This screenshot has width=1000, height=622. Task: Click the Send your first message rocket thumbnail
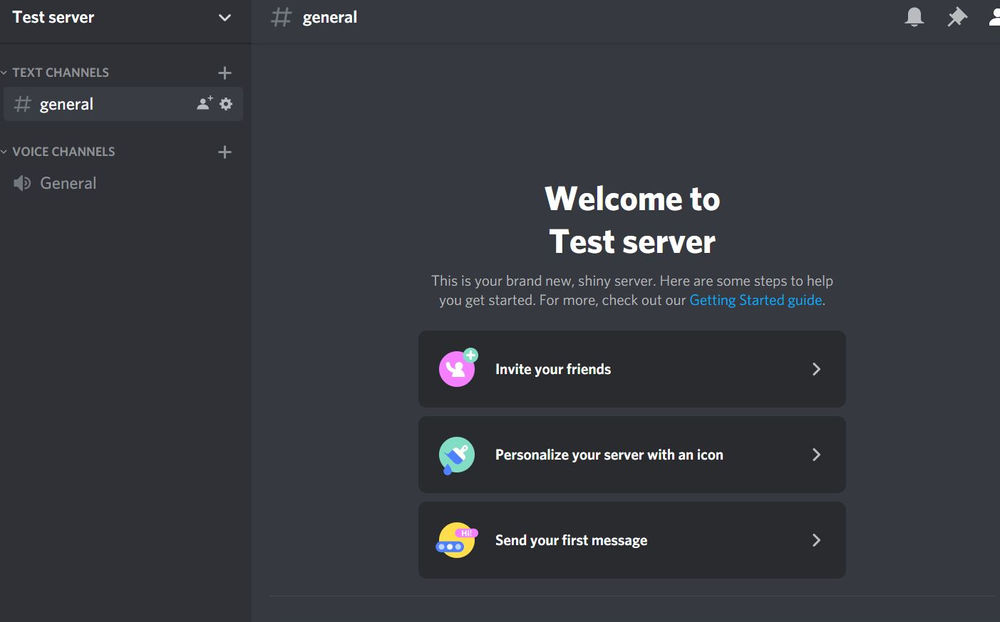(456, 540)
